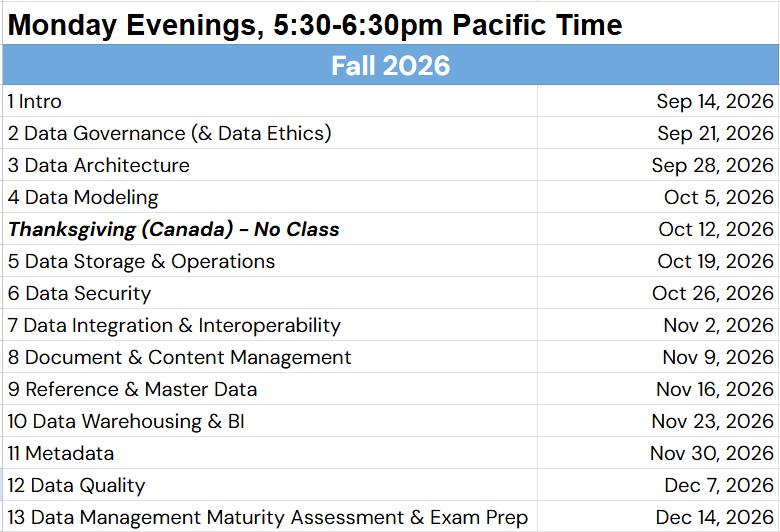Click the '3 Data Architecture' cell
Screen dimensions: 780x532
270,165
